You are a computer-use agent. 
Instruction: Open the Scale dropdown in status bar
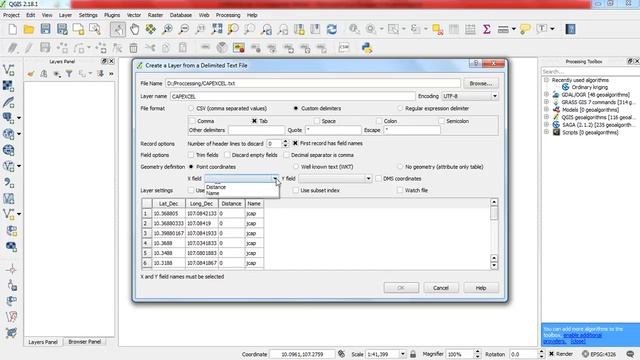pyautogui.click(x=402, y=354)
